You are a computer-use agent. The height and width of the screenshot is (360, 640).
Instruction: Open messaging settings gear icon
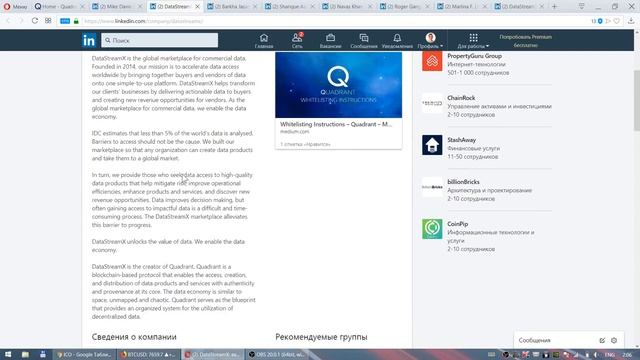pos(614,340)
